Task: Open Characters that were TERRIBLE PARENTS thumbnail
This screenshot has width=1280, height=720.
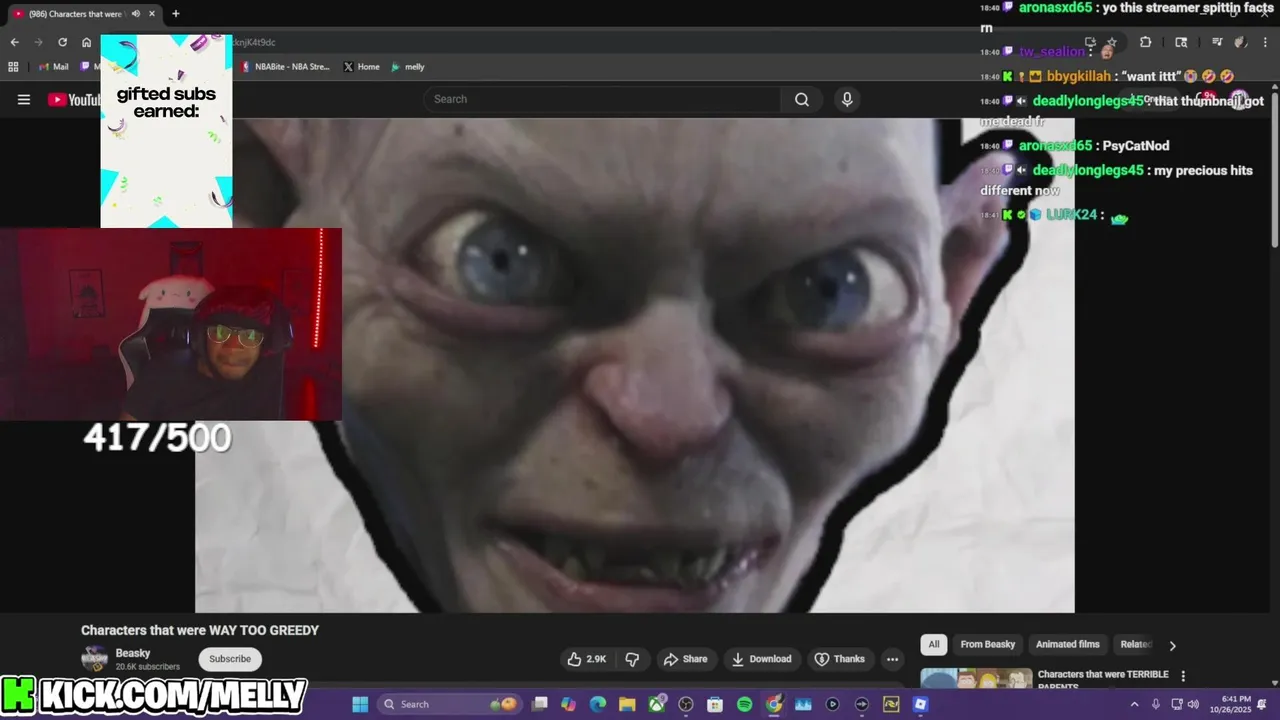Action: pos(976,679)
